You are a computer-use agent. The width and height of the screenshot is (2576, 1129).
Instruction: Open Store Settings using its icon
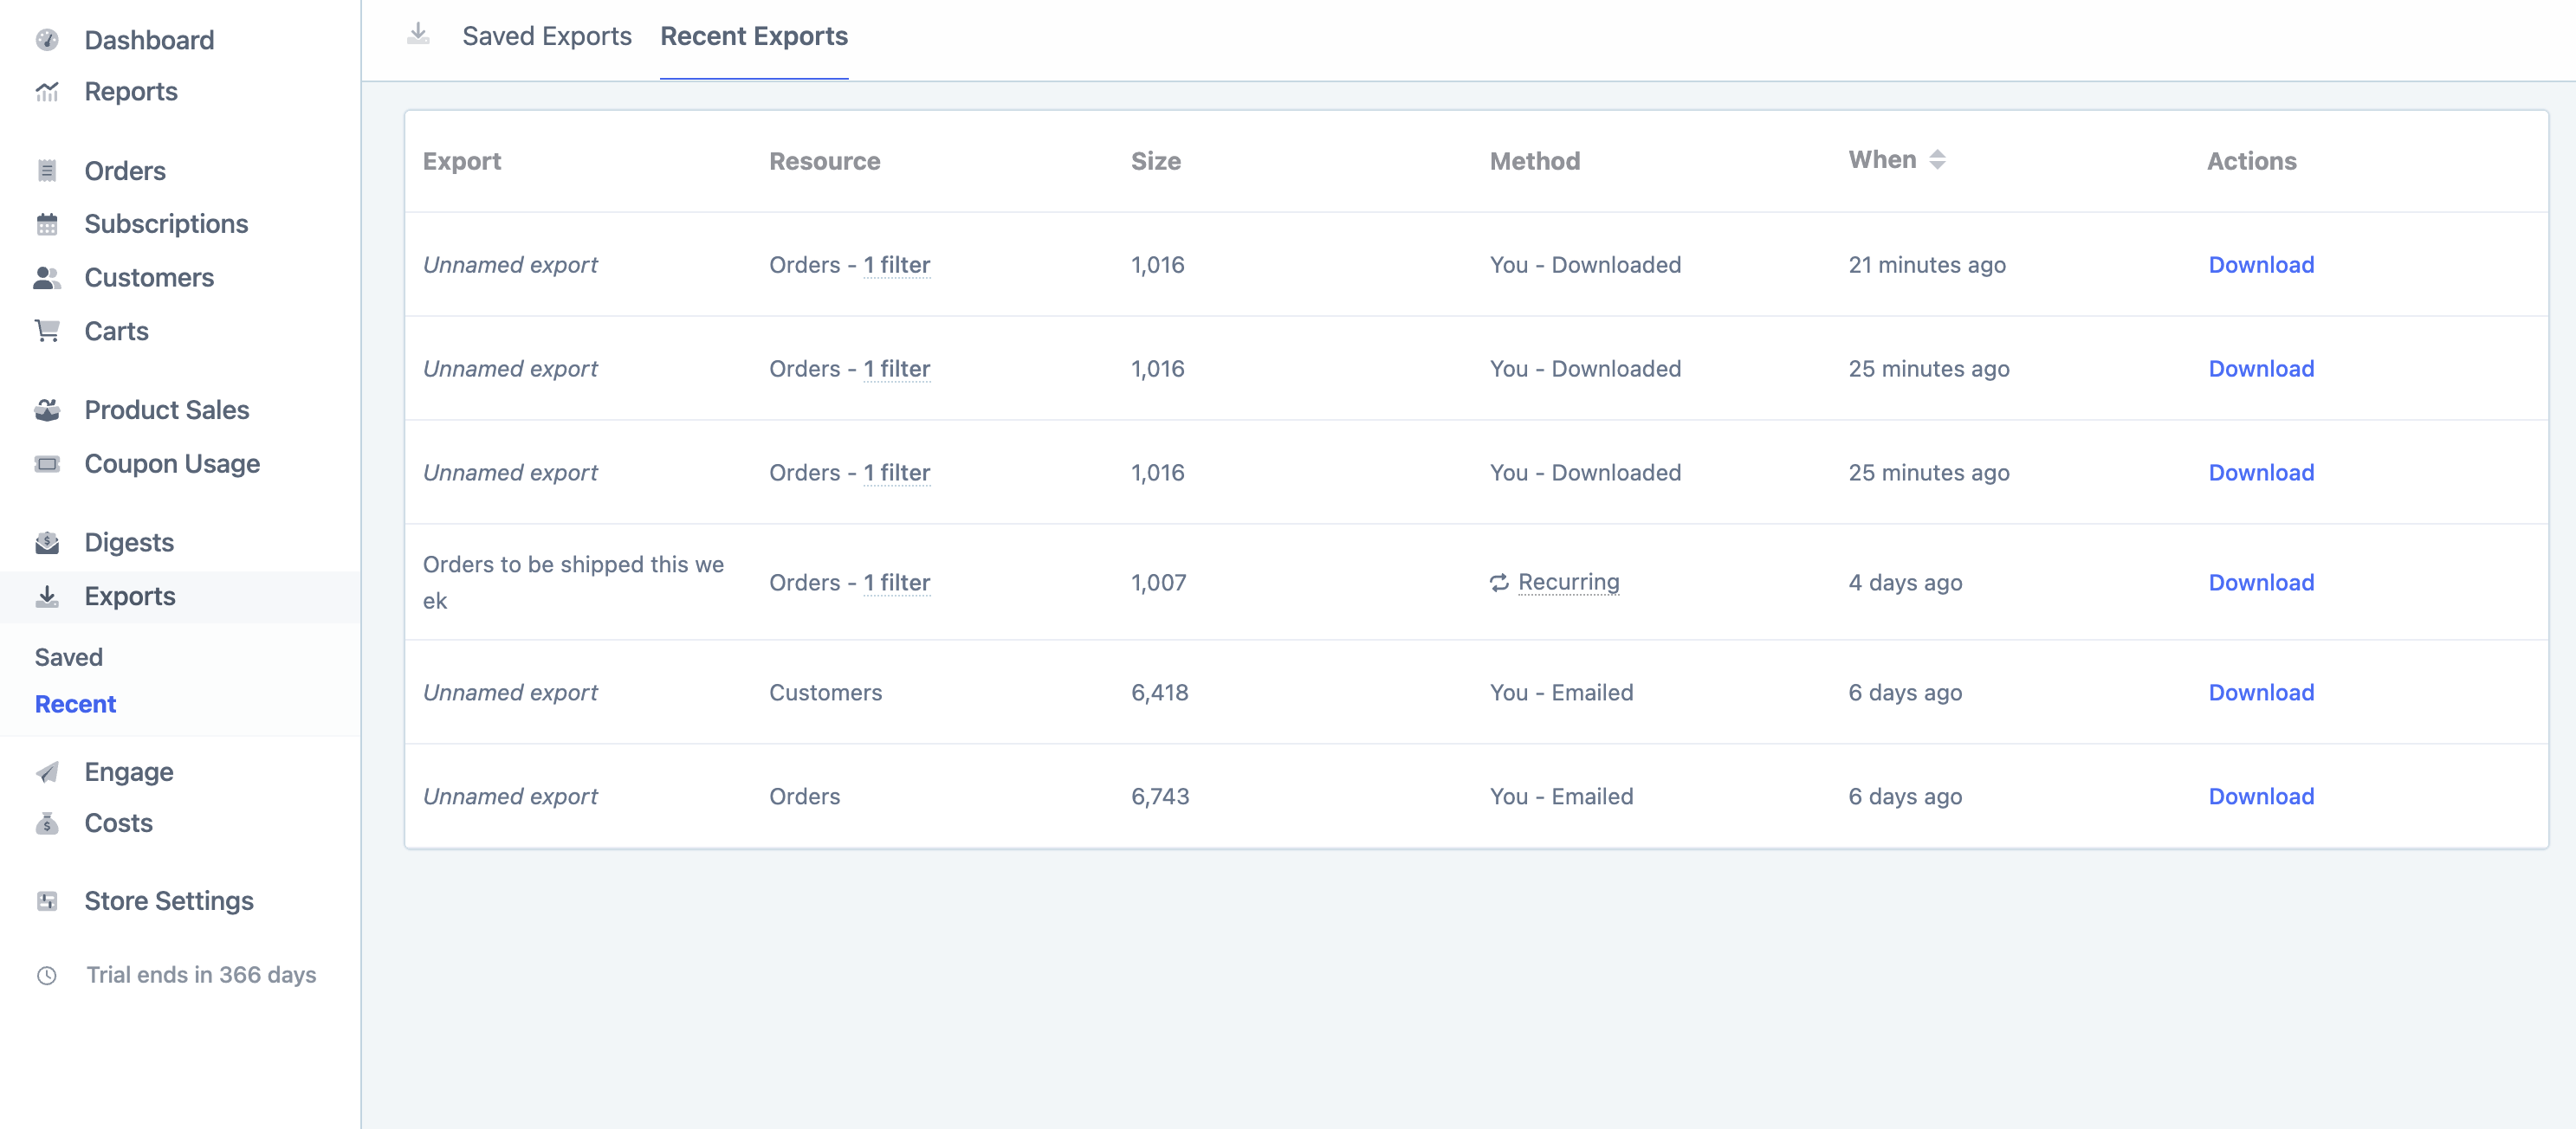point(47,900)
